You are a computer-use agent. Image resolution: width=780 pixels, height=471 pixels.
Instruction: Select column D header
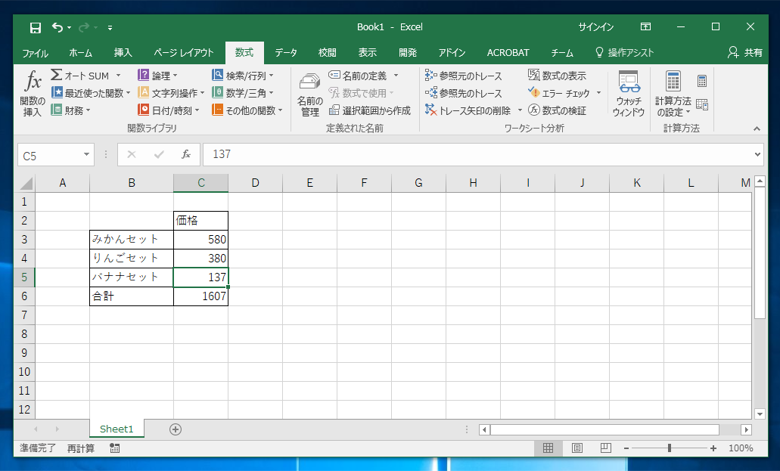click(255, 183)
